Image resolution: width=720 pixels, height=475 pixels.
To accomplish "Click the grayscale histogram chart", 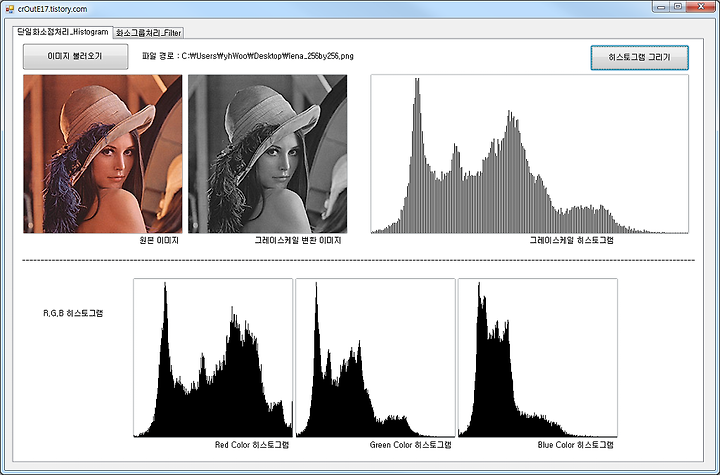I will (x=529, y=154).
